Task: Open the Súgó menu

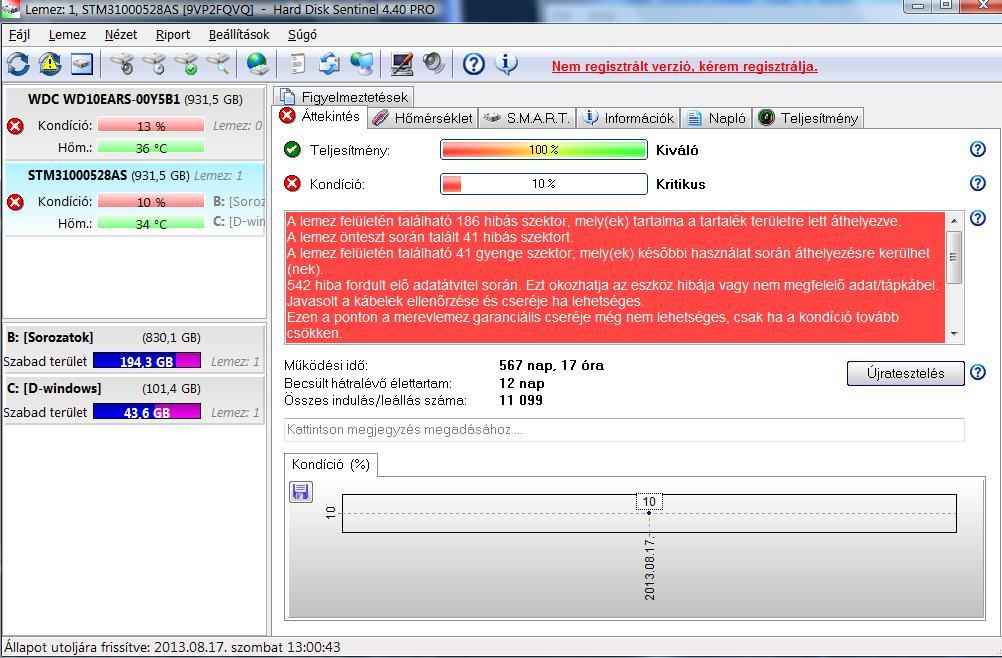Action: tap(302, 34)
